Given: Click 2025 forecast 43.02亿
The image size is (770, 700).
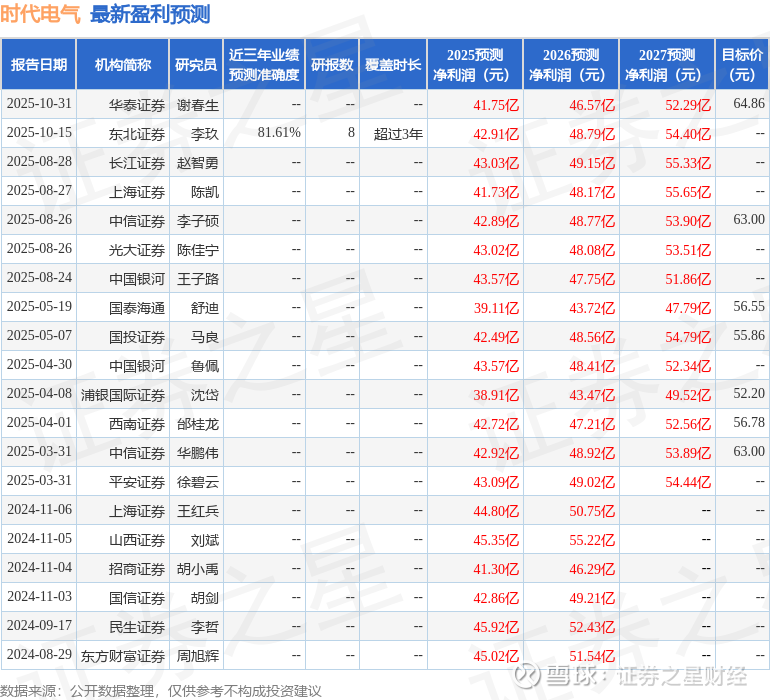Looking at the screenshot, I should [x=496, y=250].
